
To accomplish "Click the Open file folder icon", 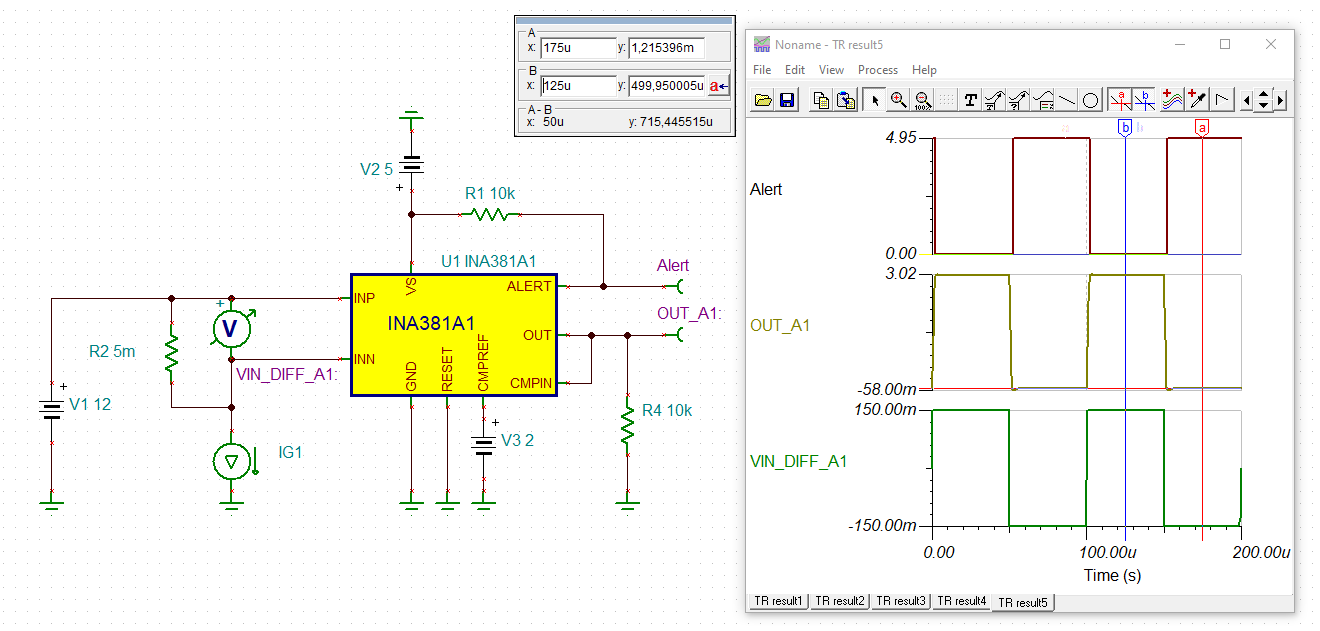I will pos(763,100).
